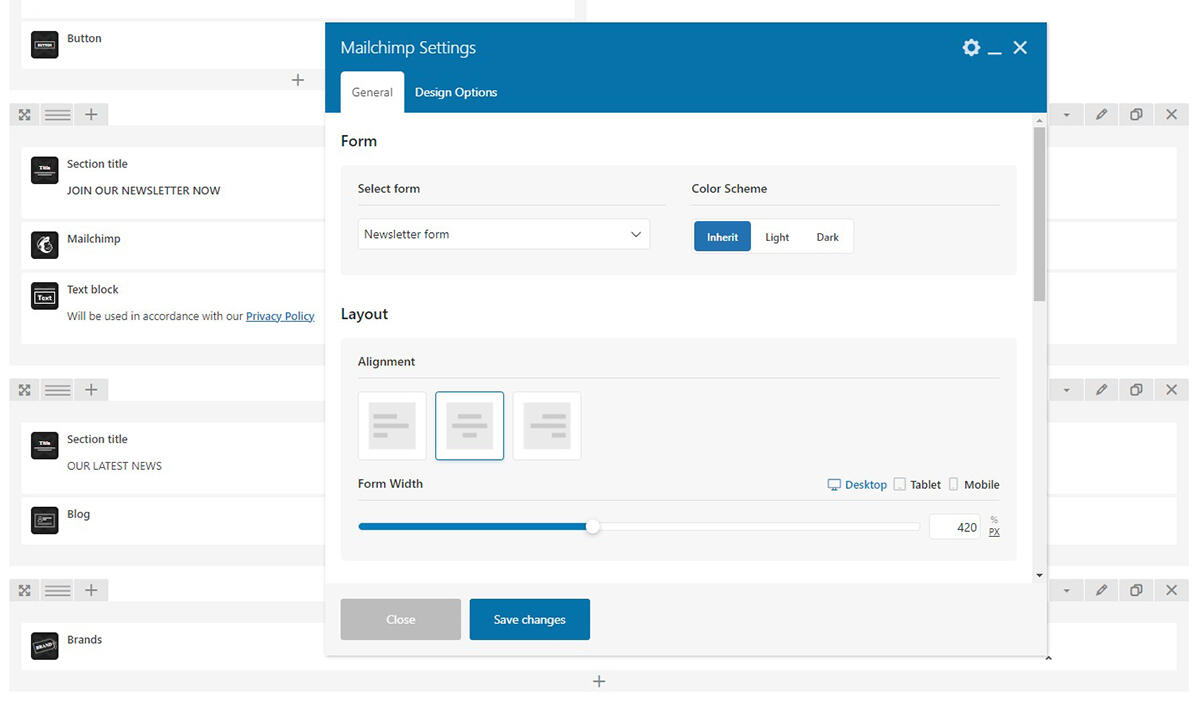Click the add row plus below Brands

tap(599, 681)
